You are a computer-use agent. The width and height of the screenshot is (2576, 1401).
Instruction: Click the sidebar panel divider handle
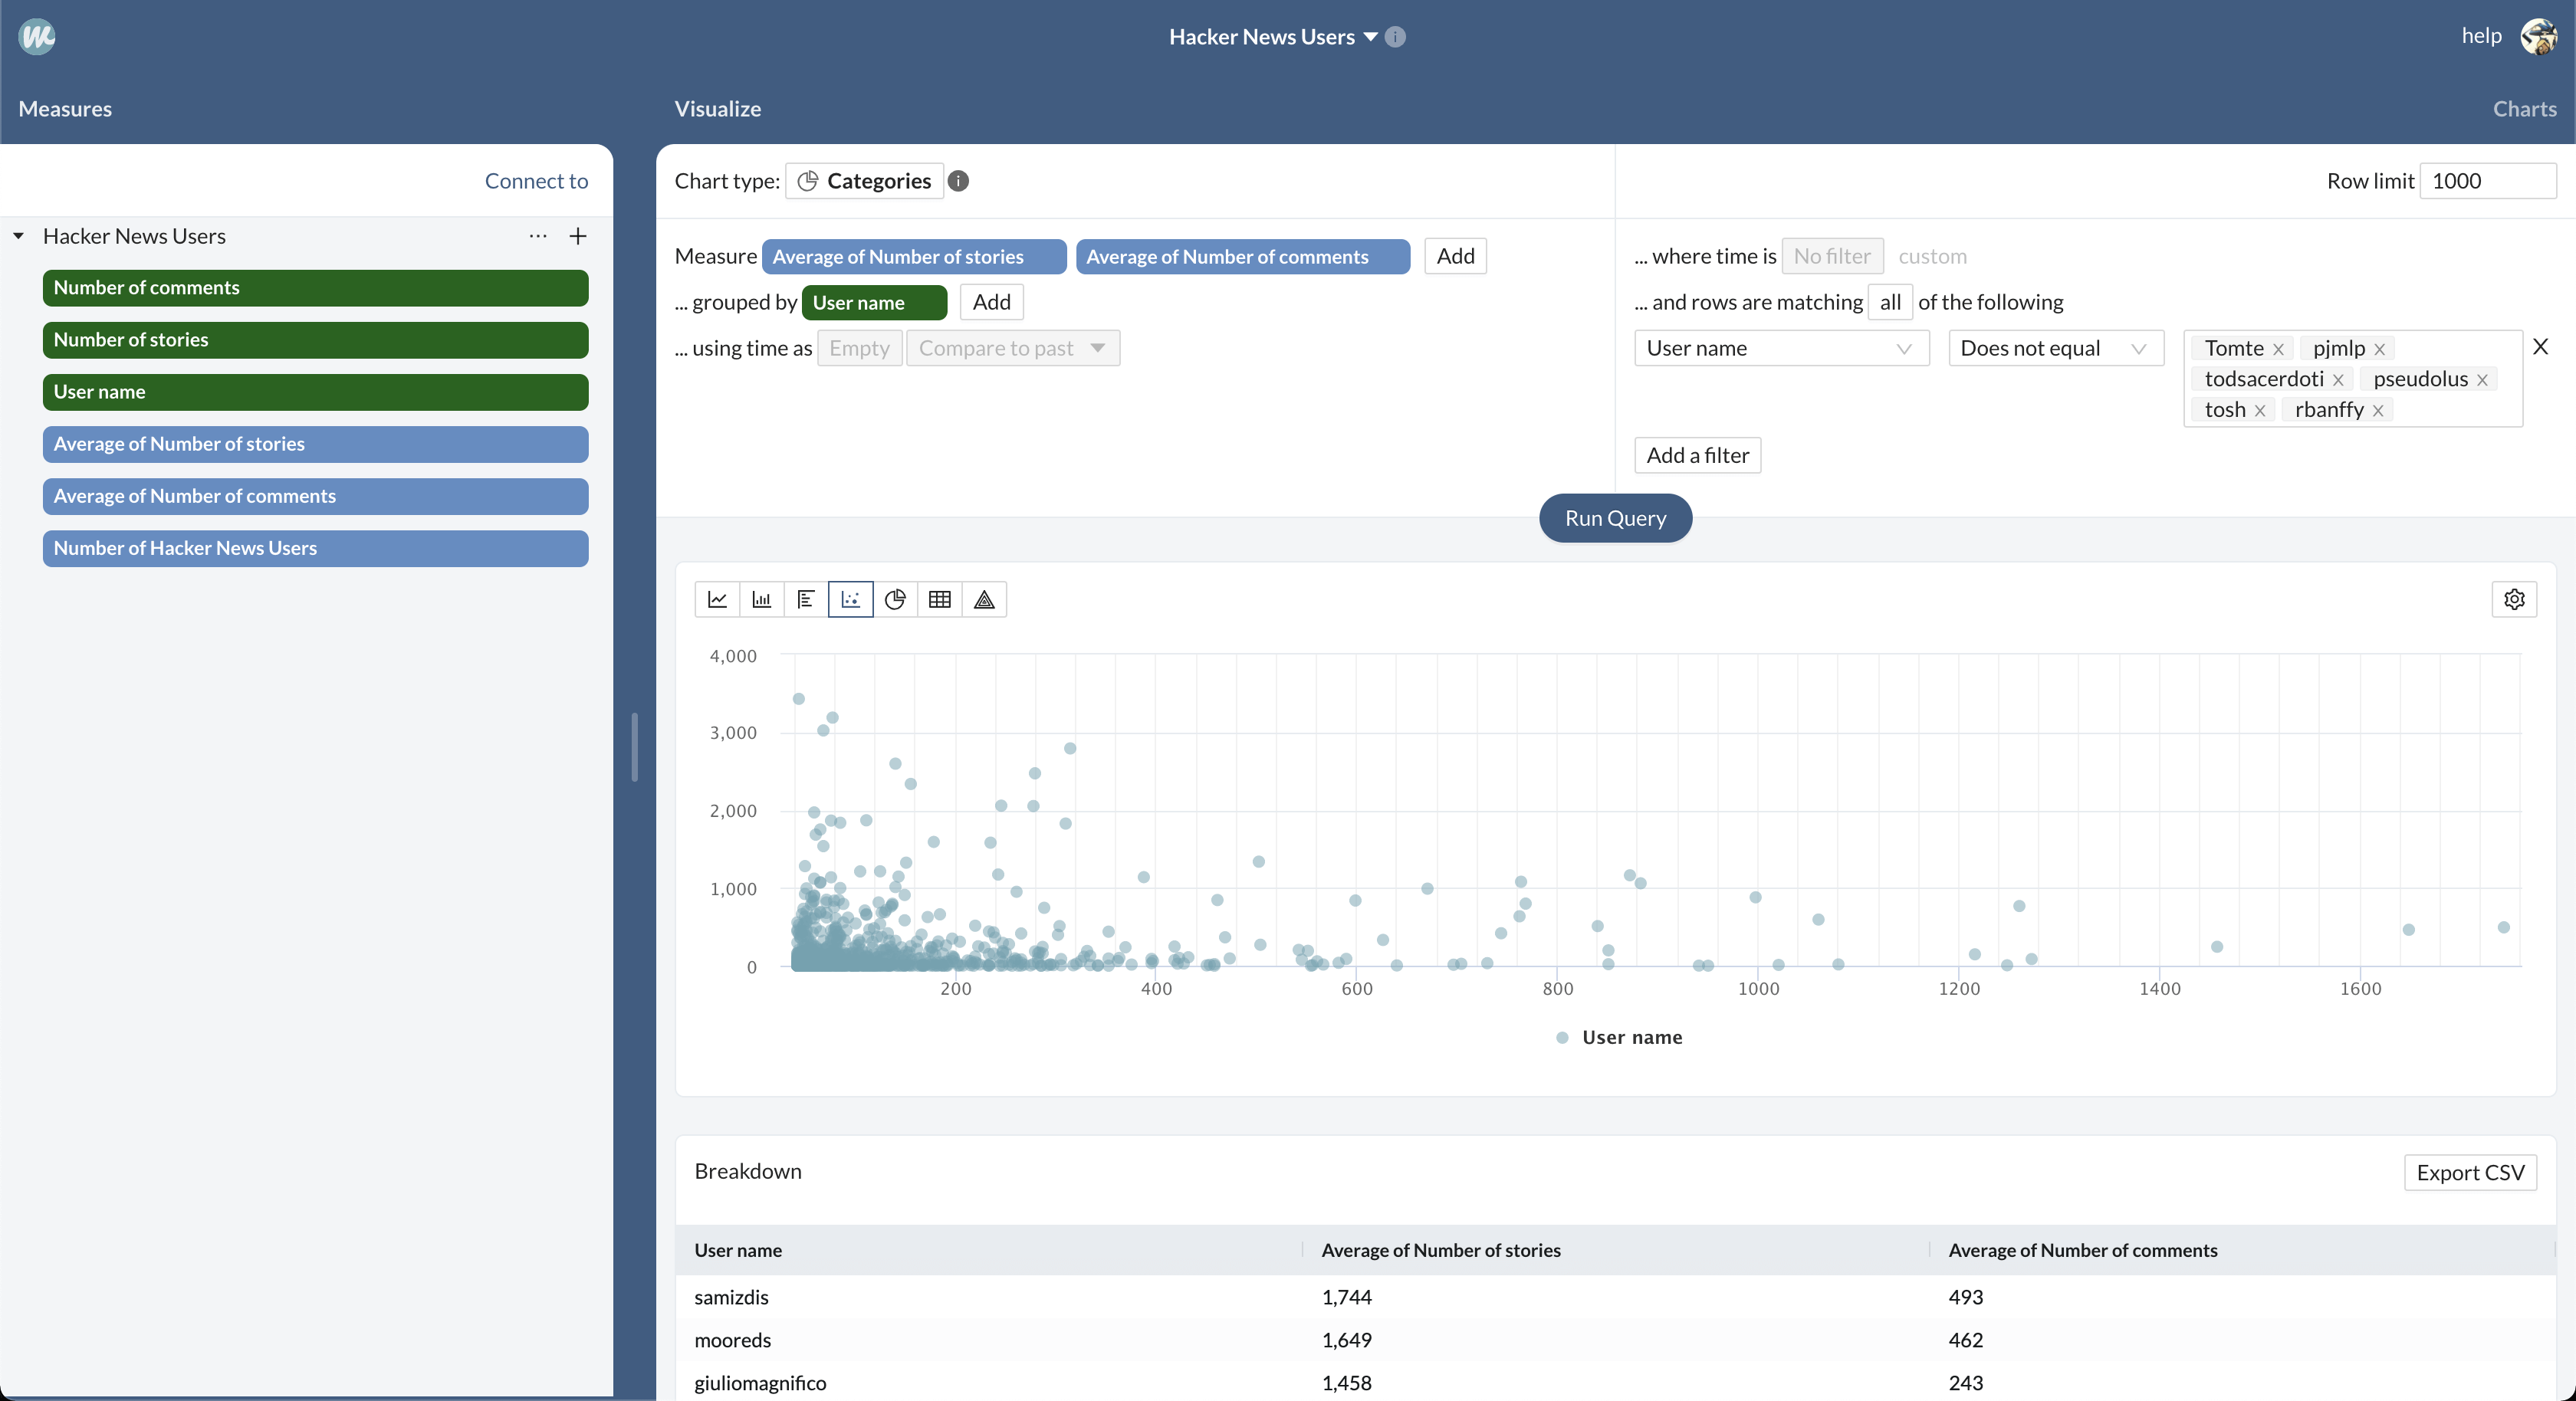pos(634,746)
